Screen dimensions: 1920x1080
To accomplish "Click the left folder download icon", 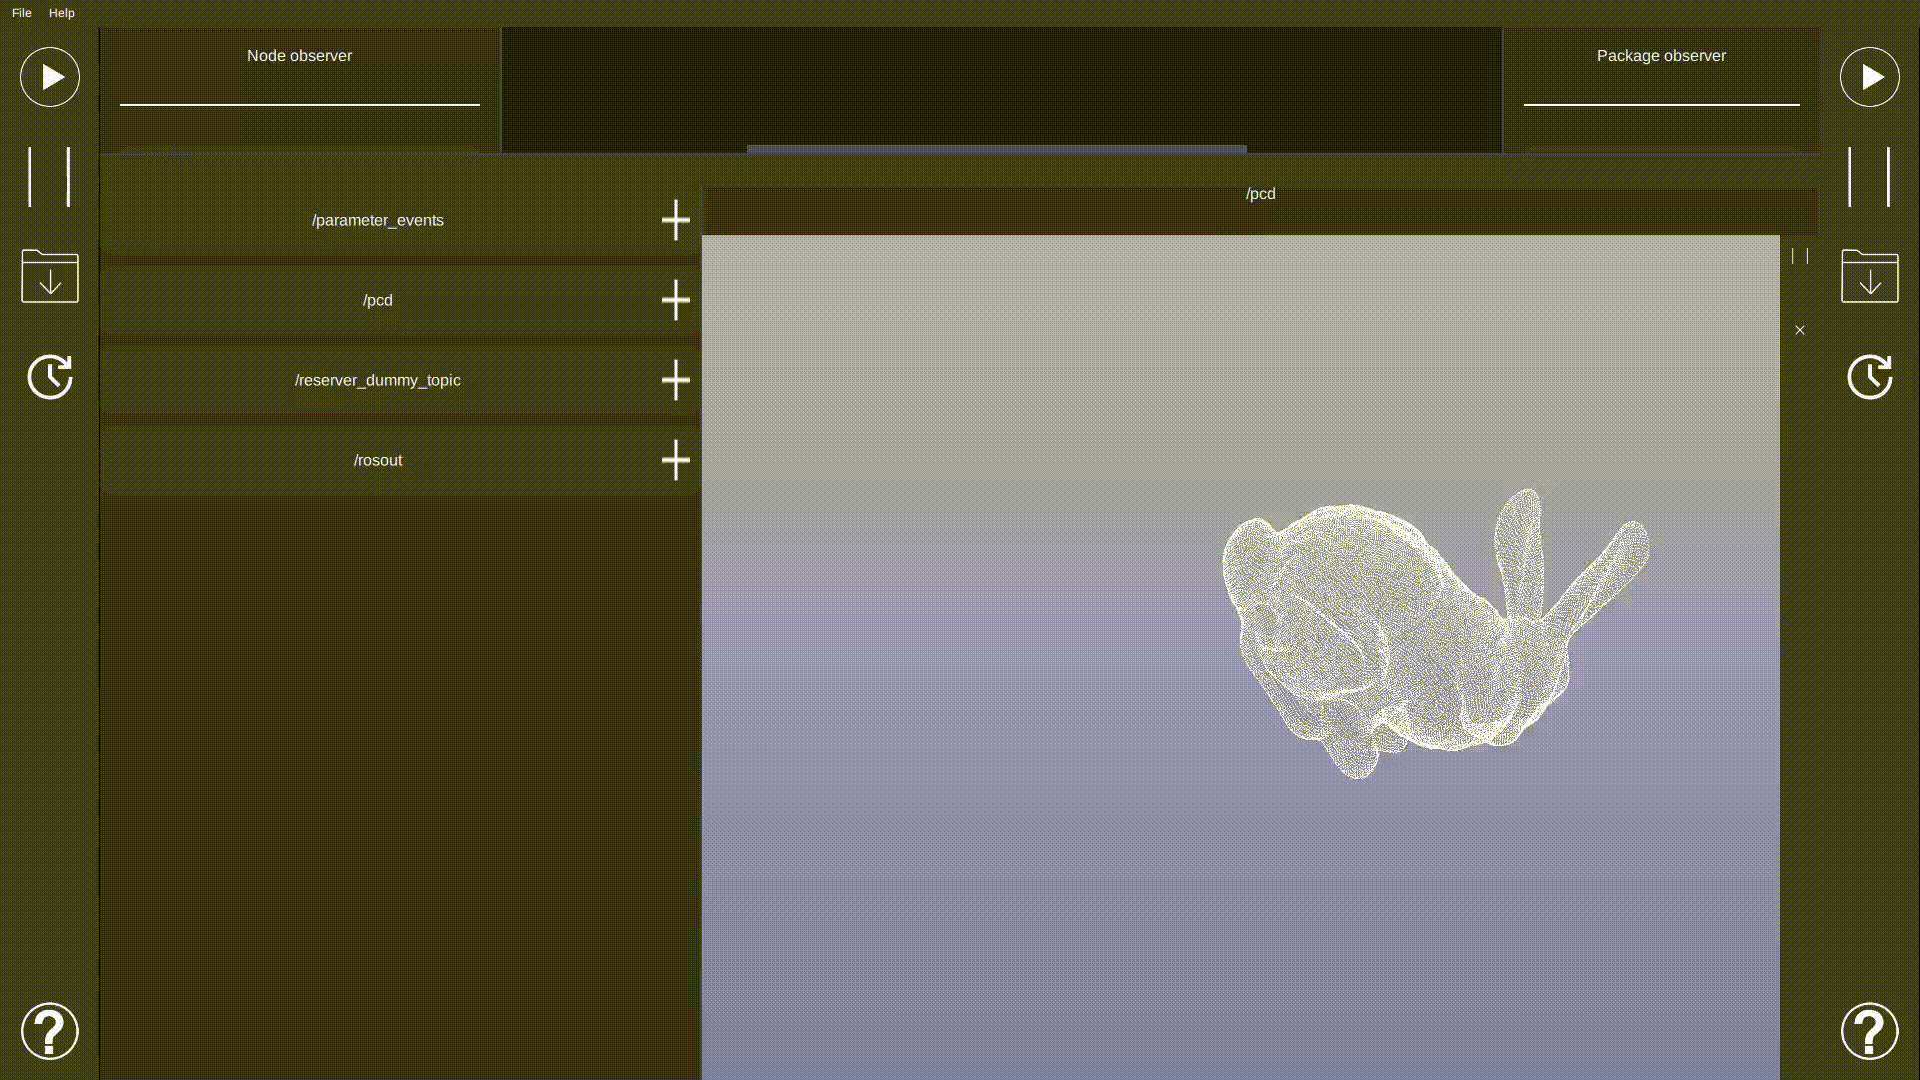I will 50,276.
